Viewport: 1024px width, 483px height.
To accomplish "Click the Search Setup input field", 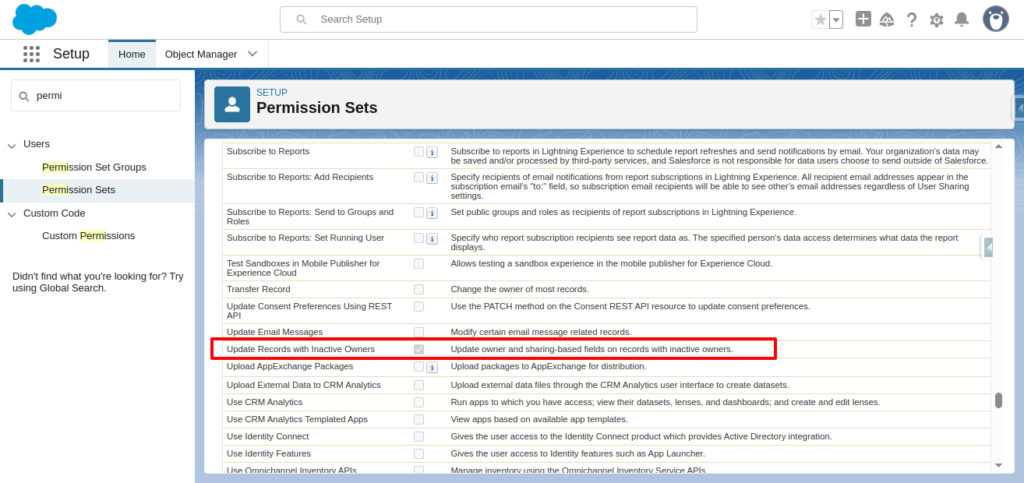I will [488, 20].
